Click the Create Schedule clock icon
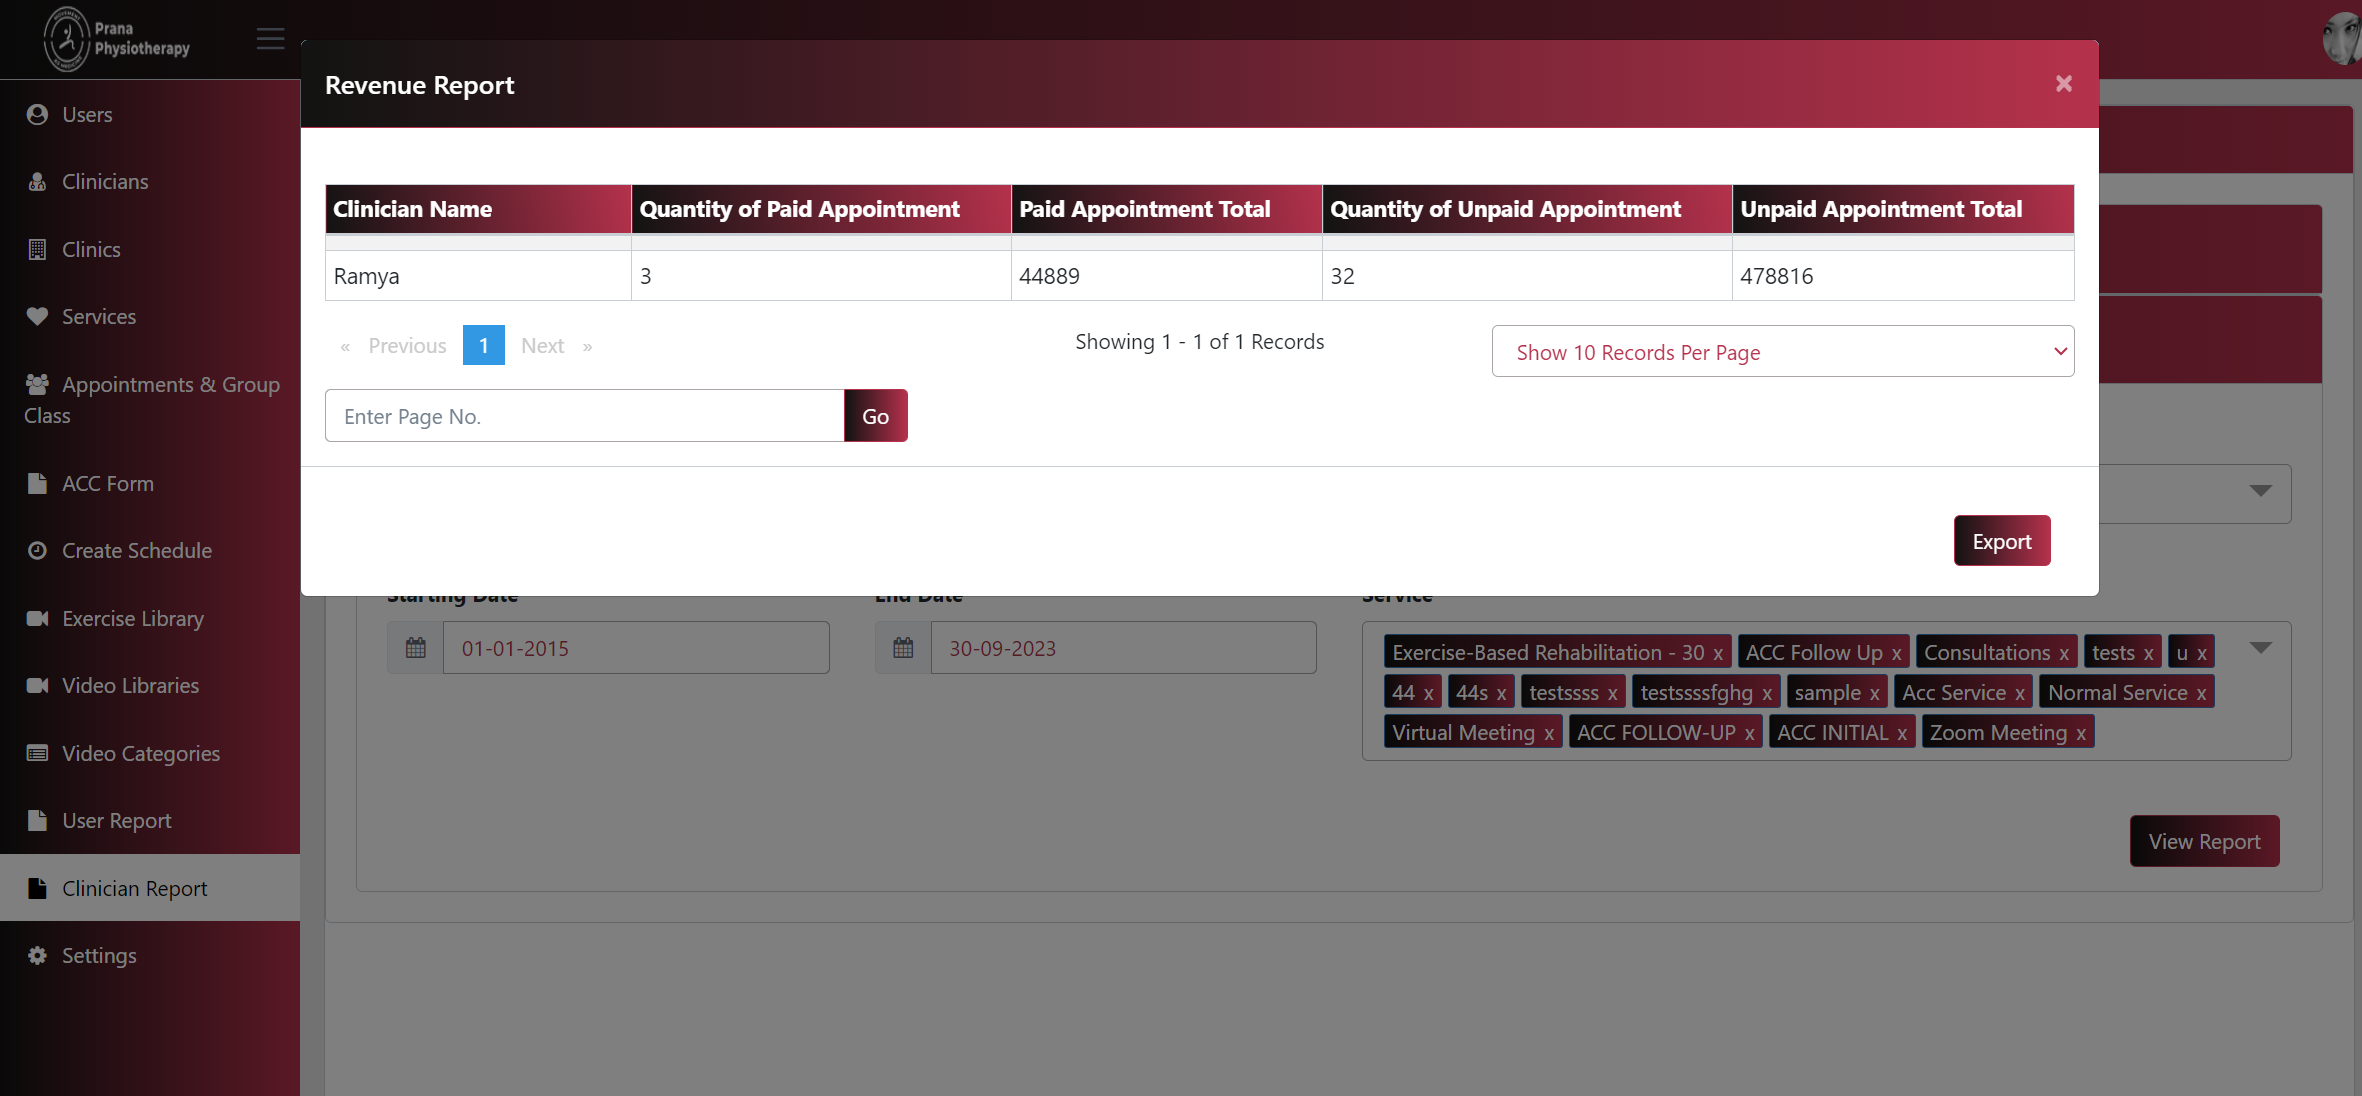Viewport: 2362px width, 1096px height. point(37,551)
